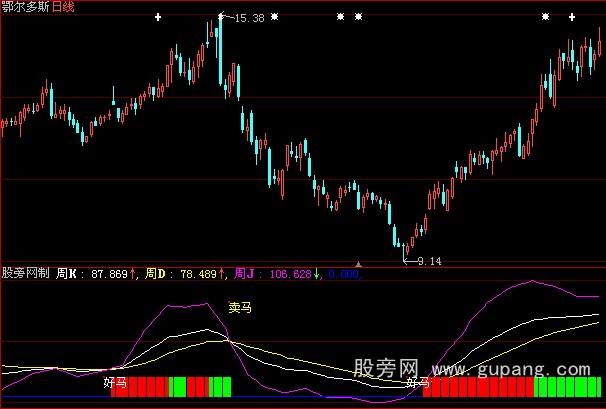Click the 好马 label beneath the 卖马 peak

coord(115,383)
